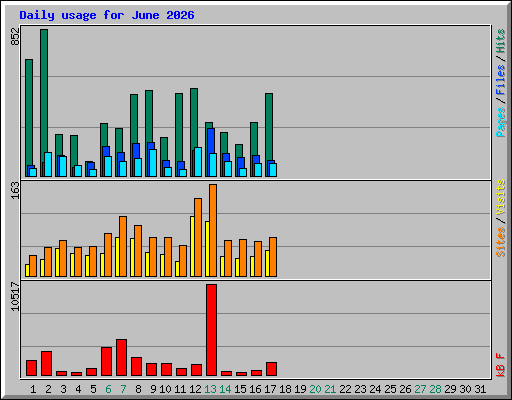Screen dimensions: 512x400
Task: Click the 852 hits axis value
Action: point(15,37)
